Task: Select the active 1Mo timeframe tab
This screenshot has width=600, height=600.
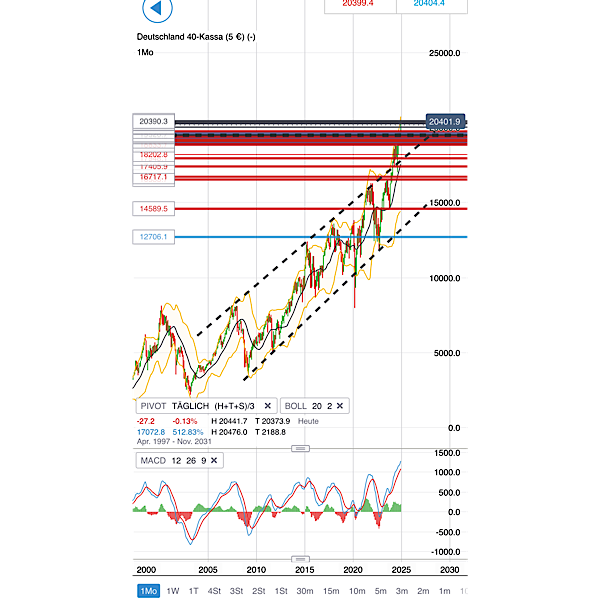Action: click(x=148, y=591)
